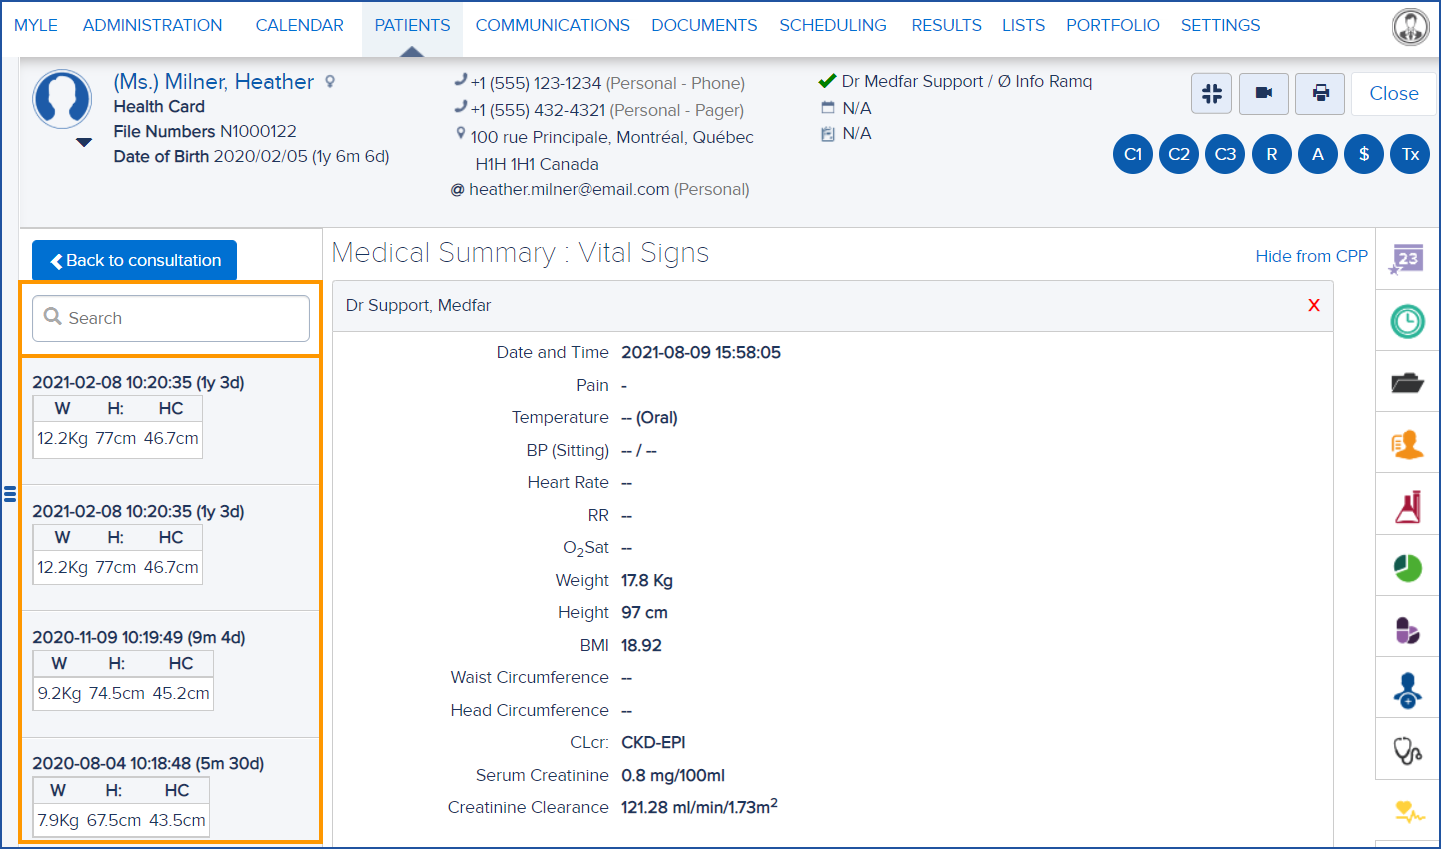Open the teal clock icon in sidebar

click(1407, 321)
